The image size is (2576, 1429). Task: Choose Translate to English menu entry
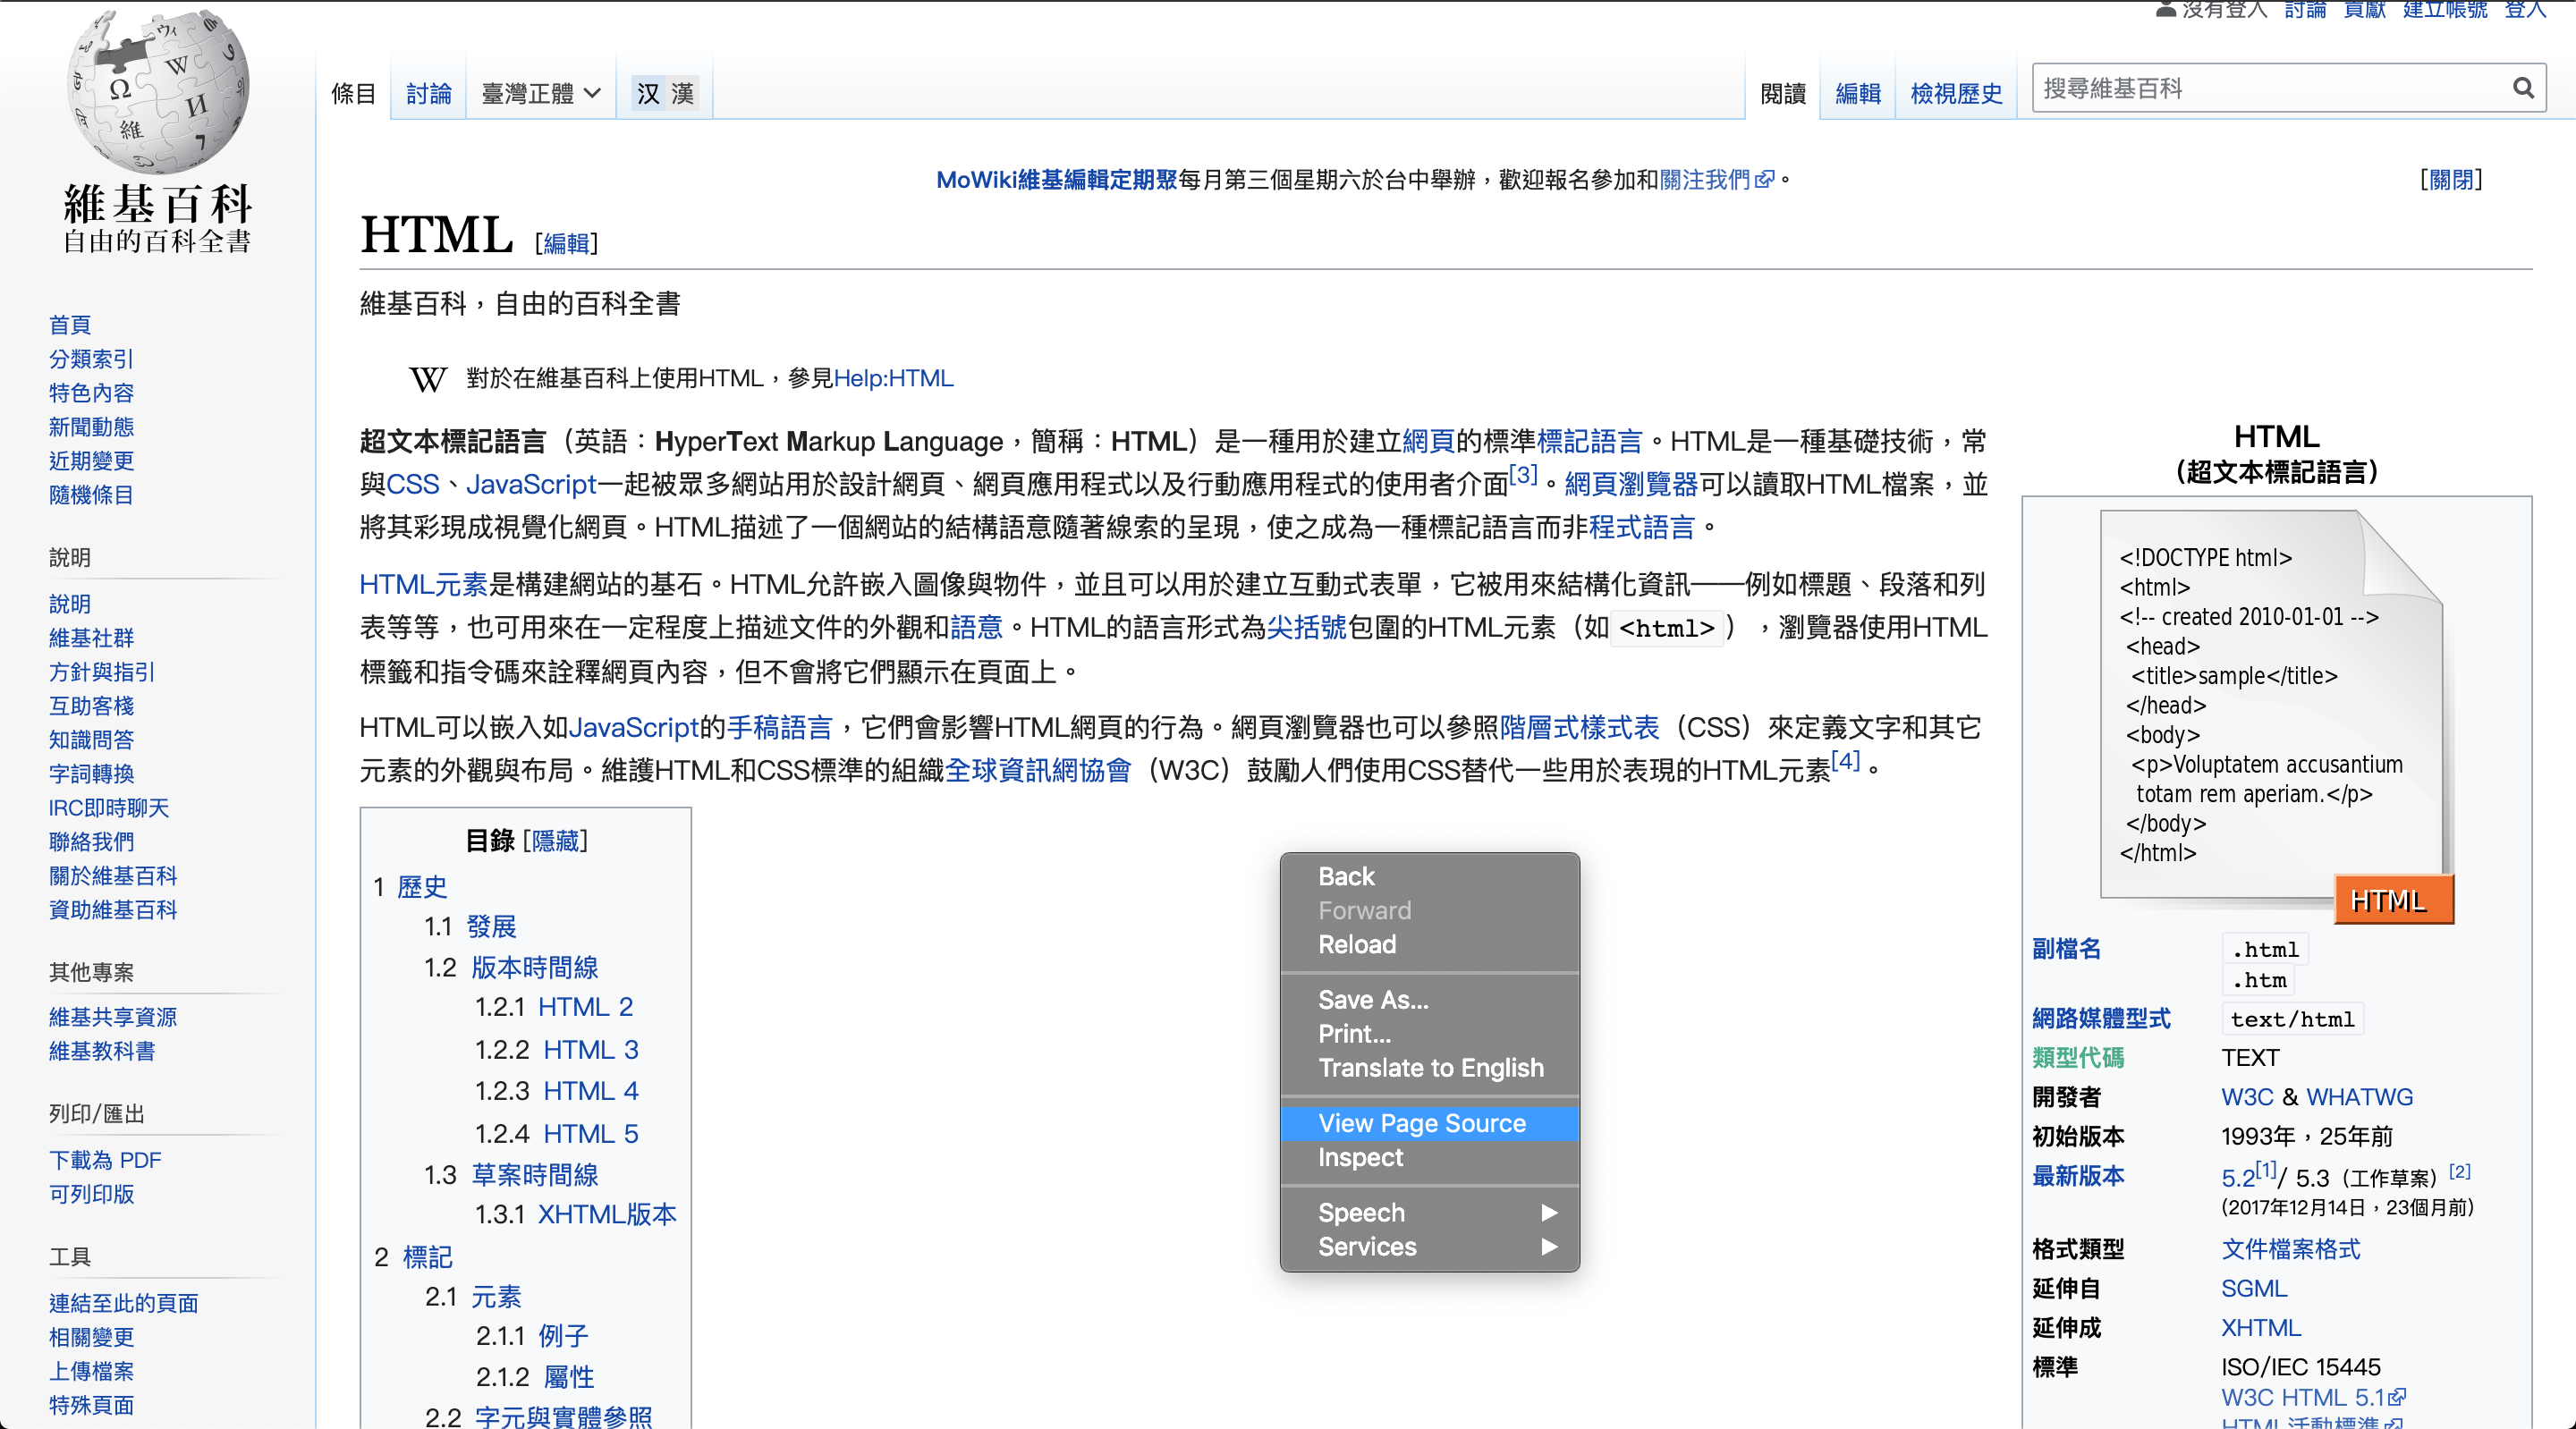(1430, 1068)
